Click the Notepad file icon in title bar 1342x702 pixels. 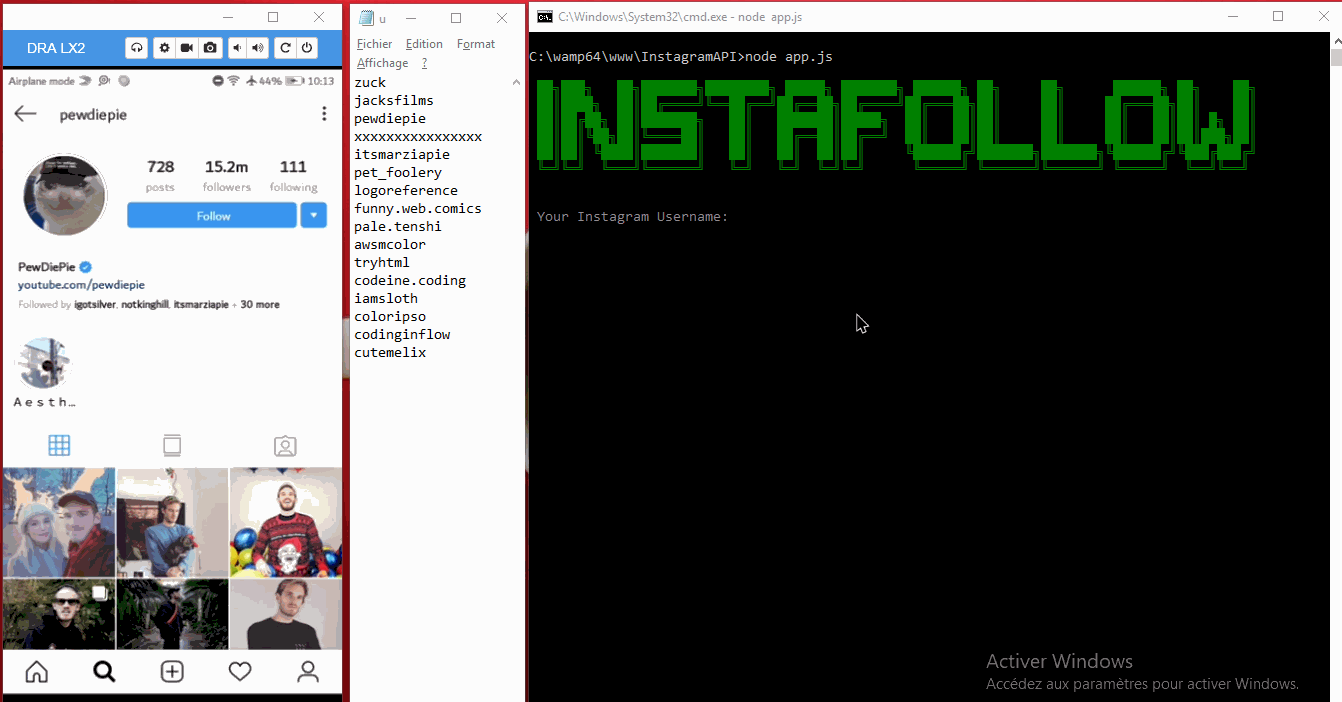click(x=366, y=18)
